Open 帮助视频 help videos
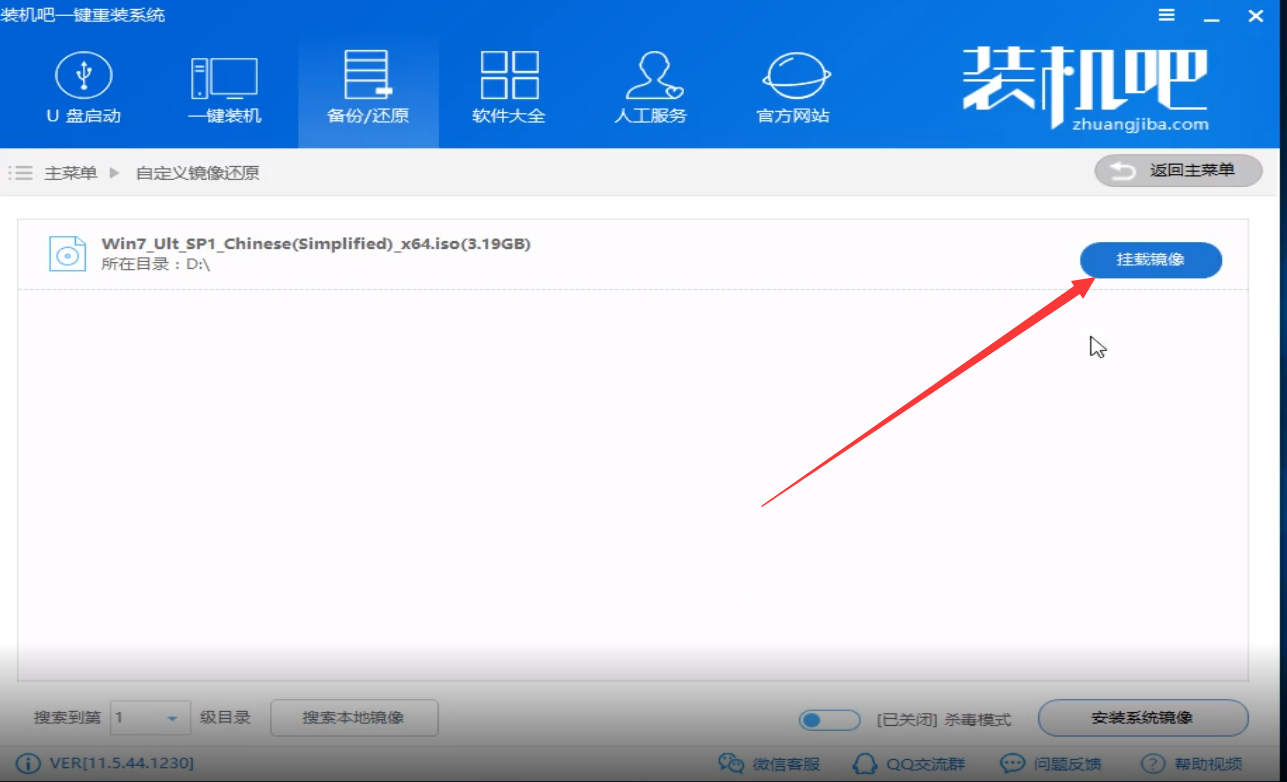The width and height of the screenshot is (1287, 782). coord(1152,763)
